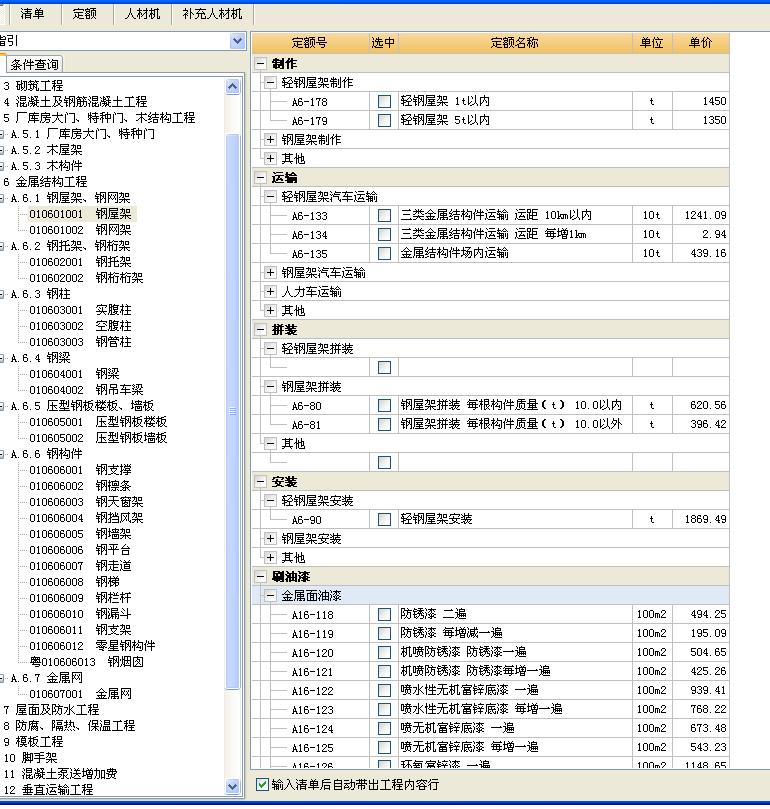This screenshot has height=809, width=770.
Task: Collapse the 运输 section
Action: click(x=261, y=178)
